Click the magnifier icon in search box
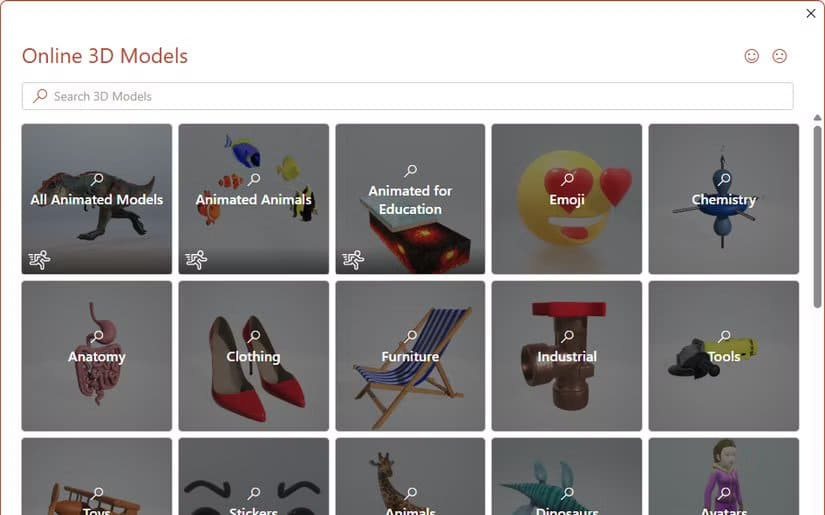Image resolution: width=825 pixels, height=515 pixels. (40, 96)
